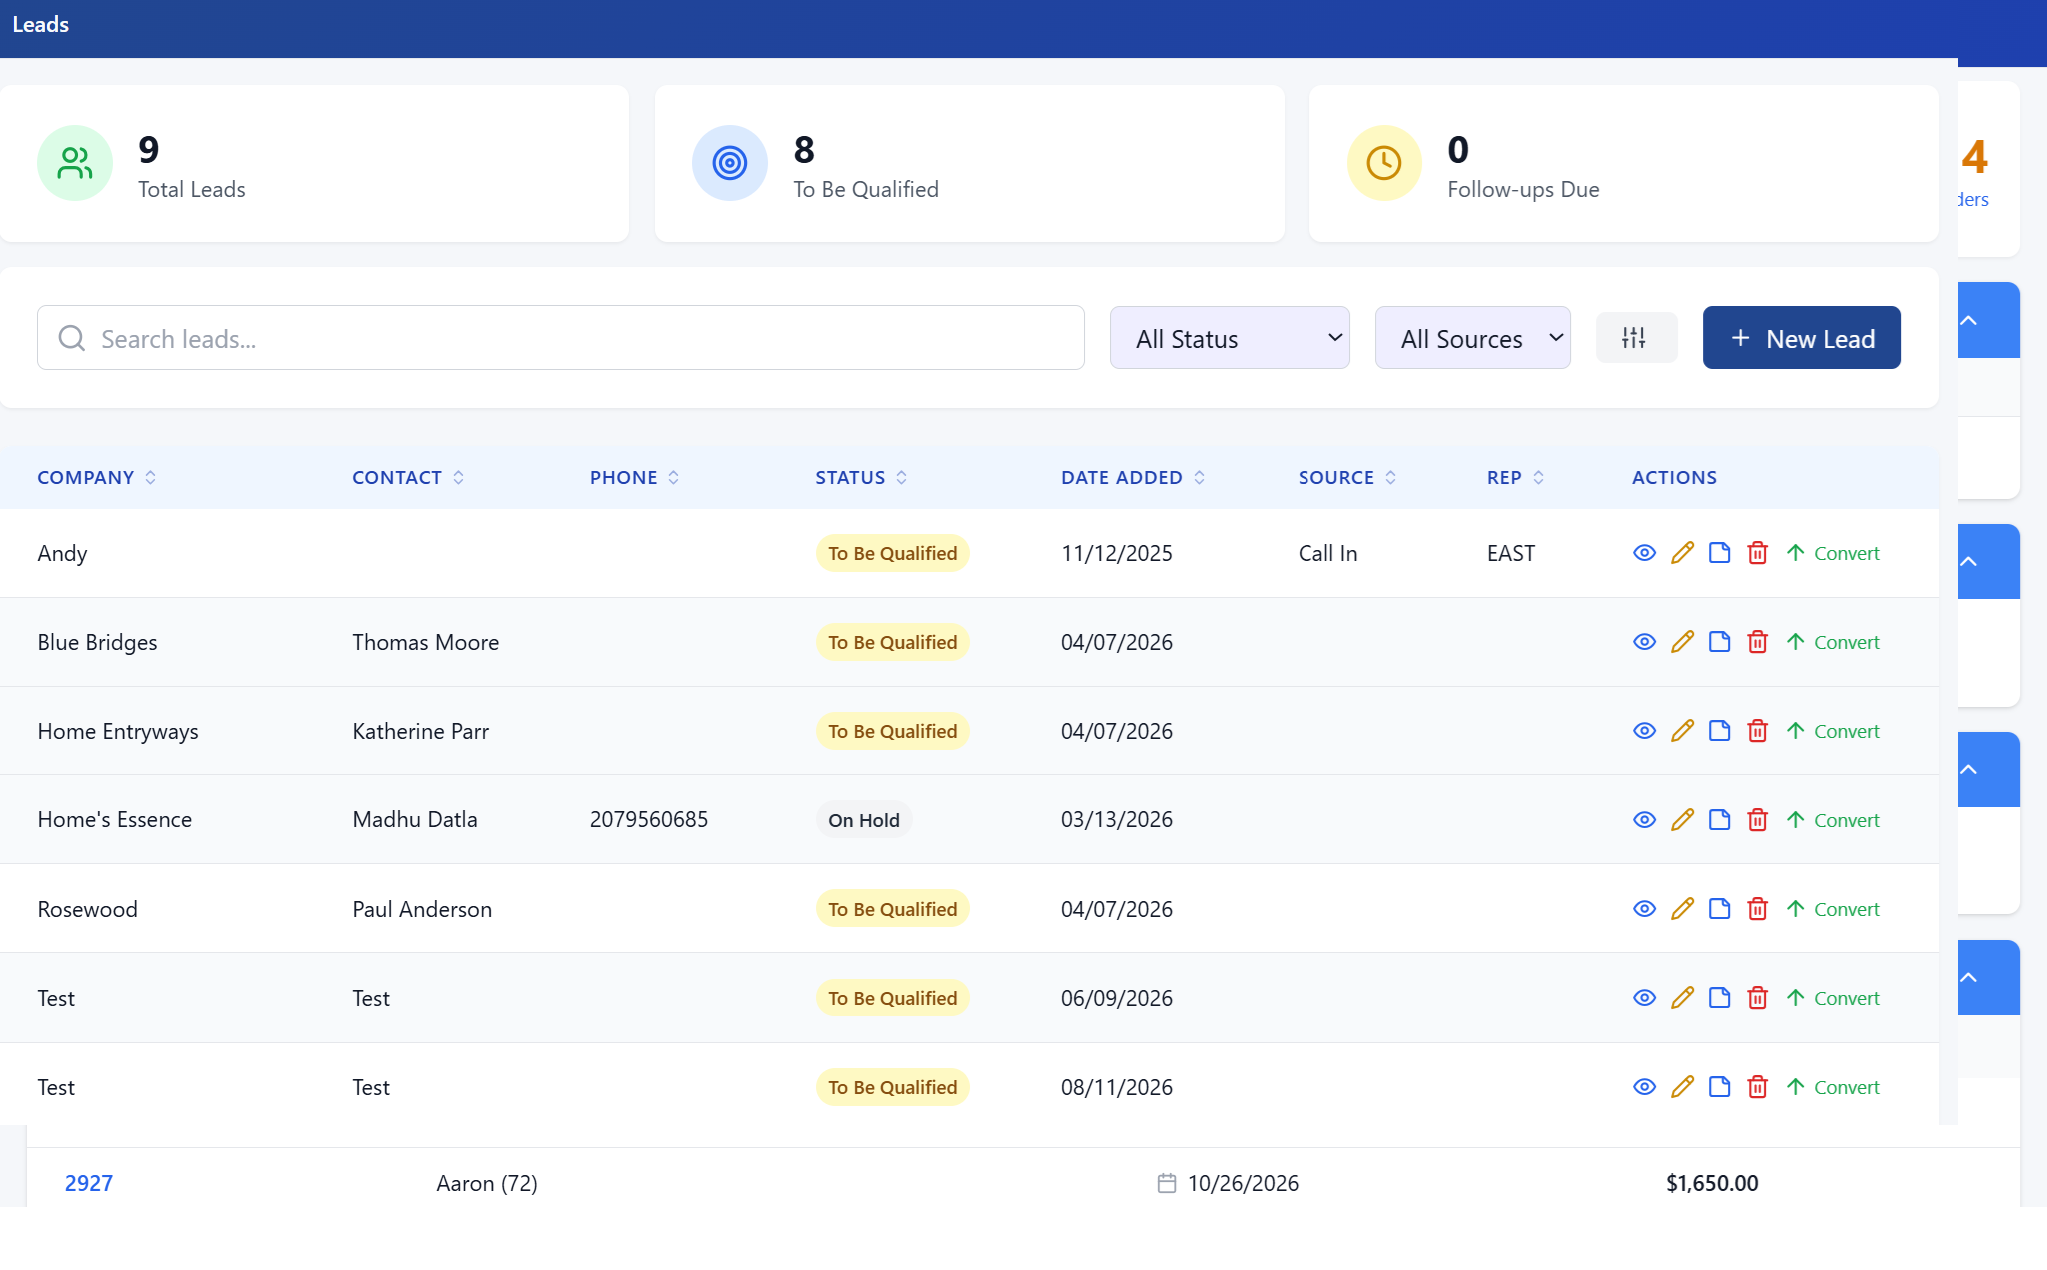This screenshot has height=1270, width=2047.
Task: Open the All Sources dropdown
Action: coord(1472,338)
